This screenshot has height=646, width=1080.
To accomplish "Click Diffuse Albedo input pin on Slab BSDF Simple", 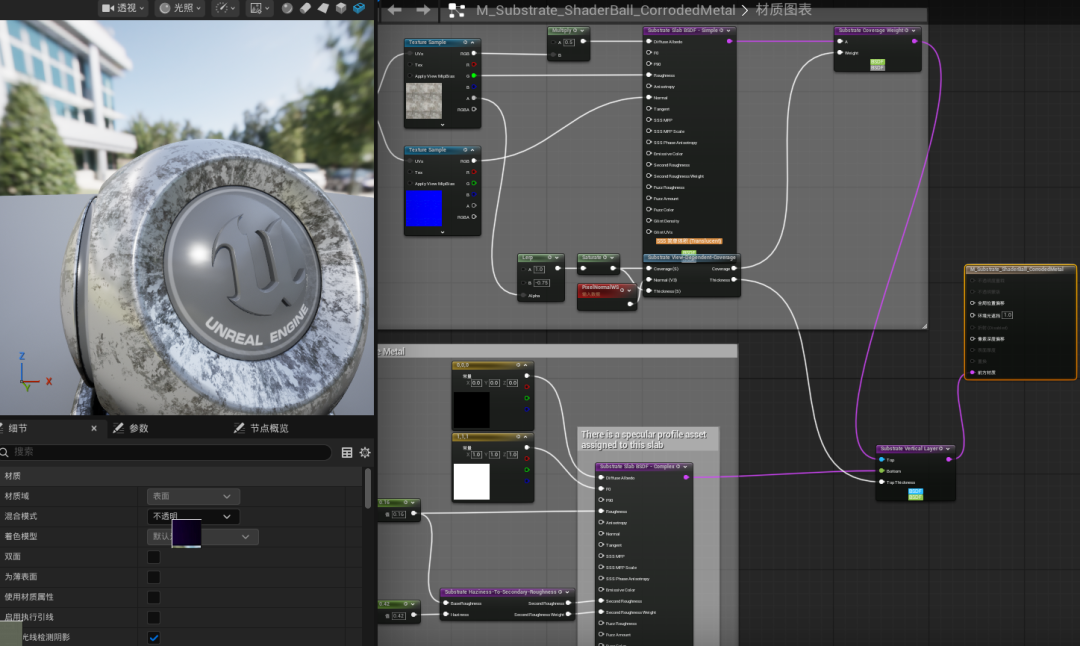I will click(x=649, y=41).
